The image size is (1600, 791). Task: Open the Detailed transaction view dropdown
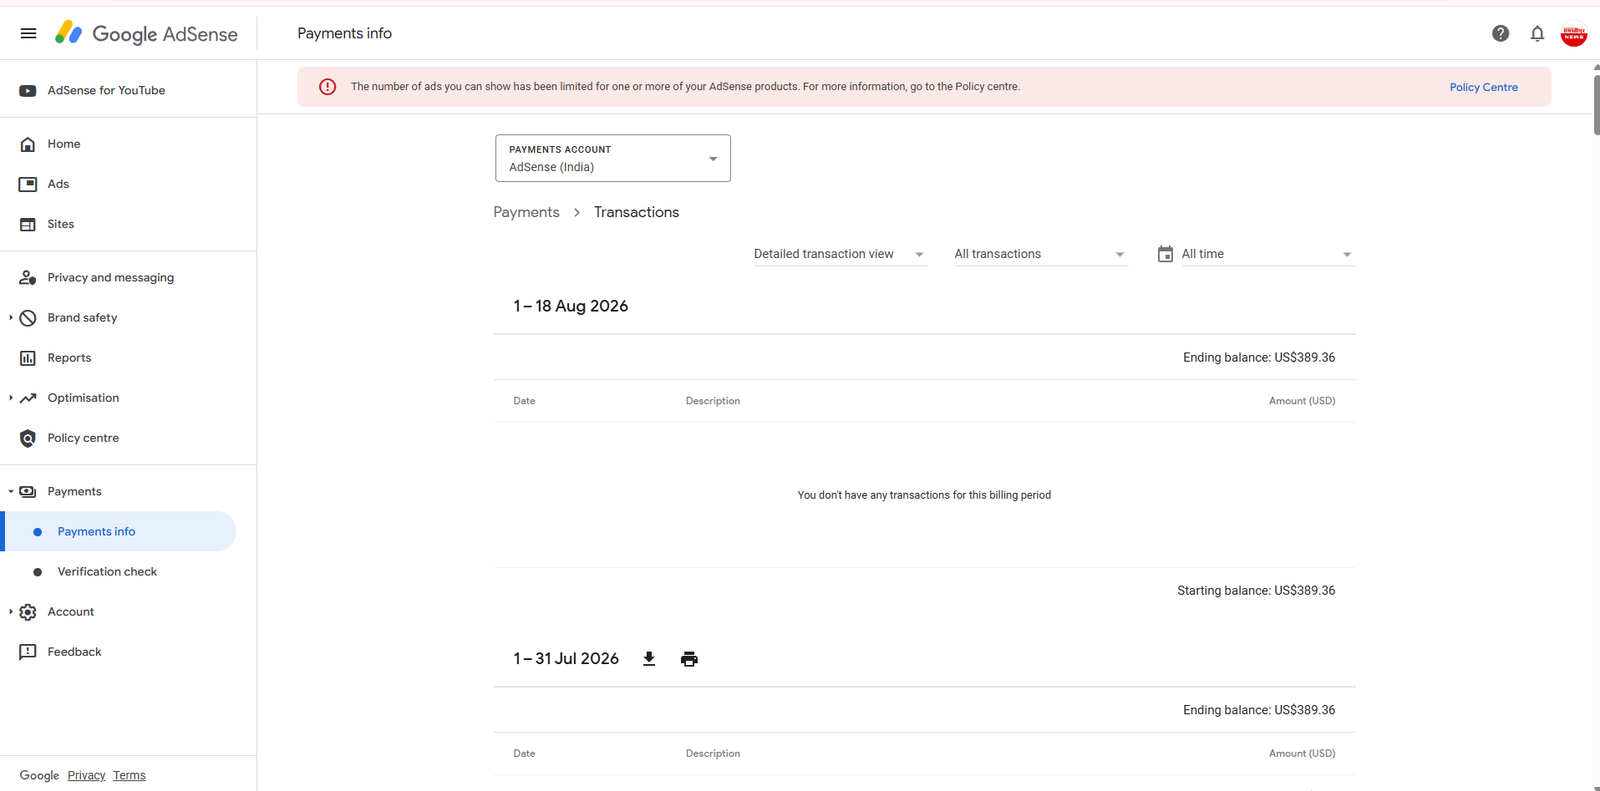(840, 254)
